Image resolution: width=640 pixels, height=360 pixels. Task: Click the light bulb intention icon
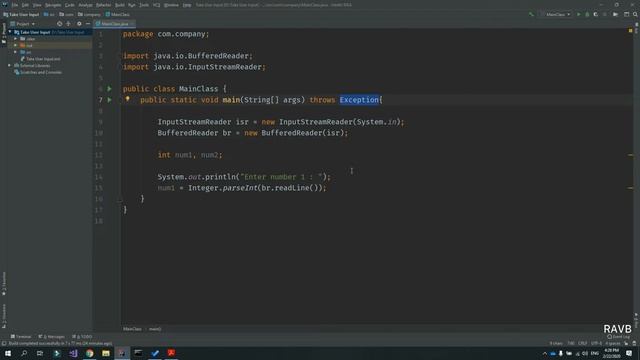(x=127, y=99)
